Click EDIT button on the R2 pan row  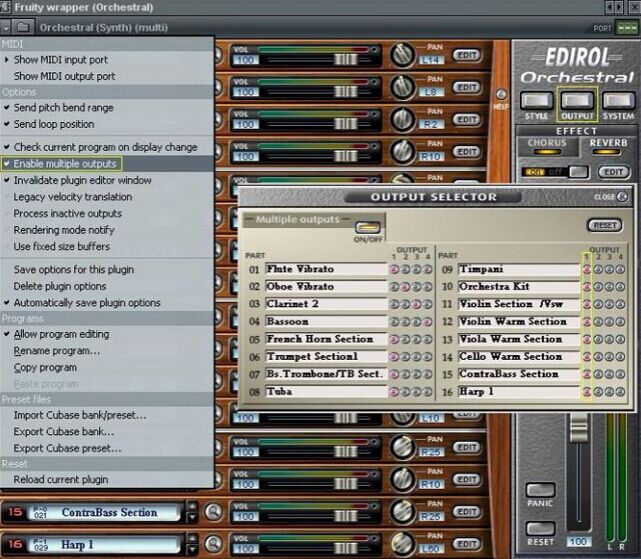(466, 119)
